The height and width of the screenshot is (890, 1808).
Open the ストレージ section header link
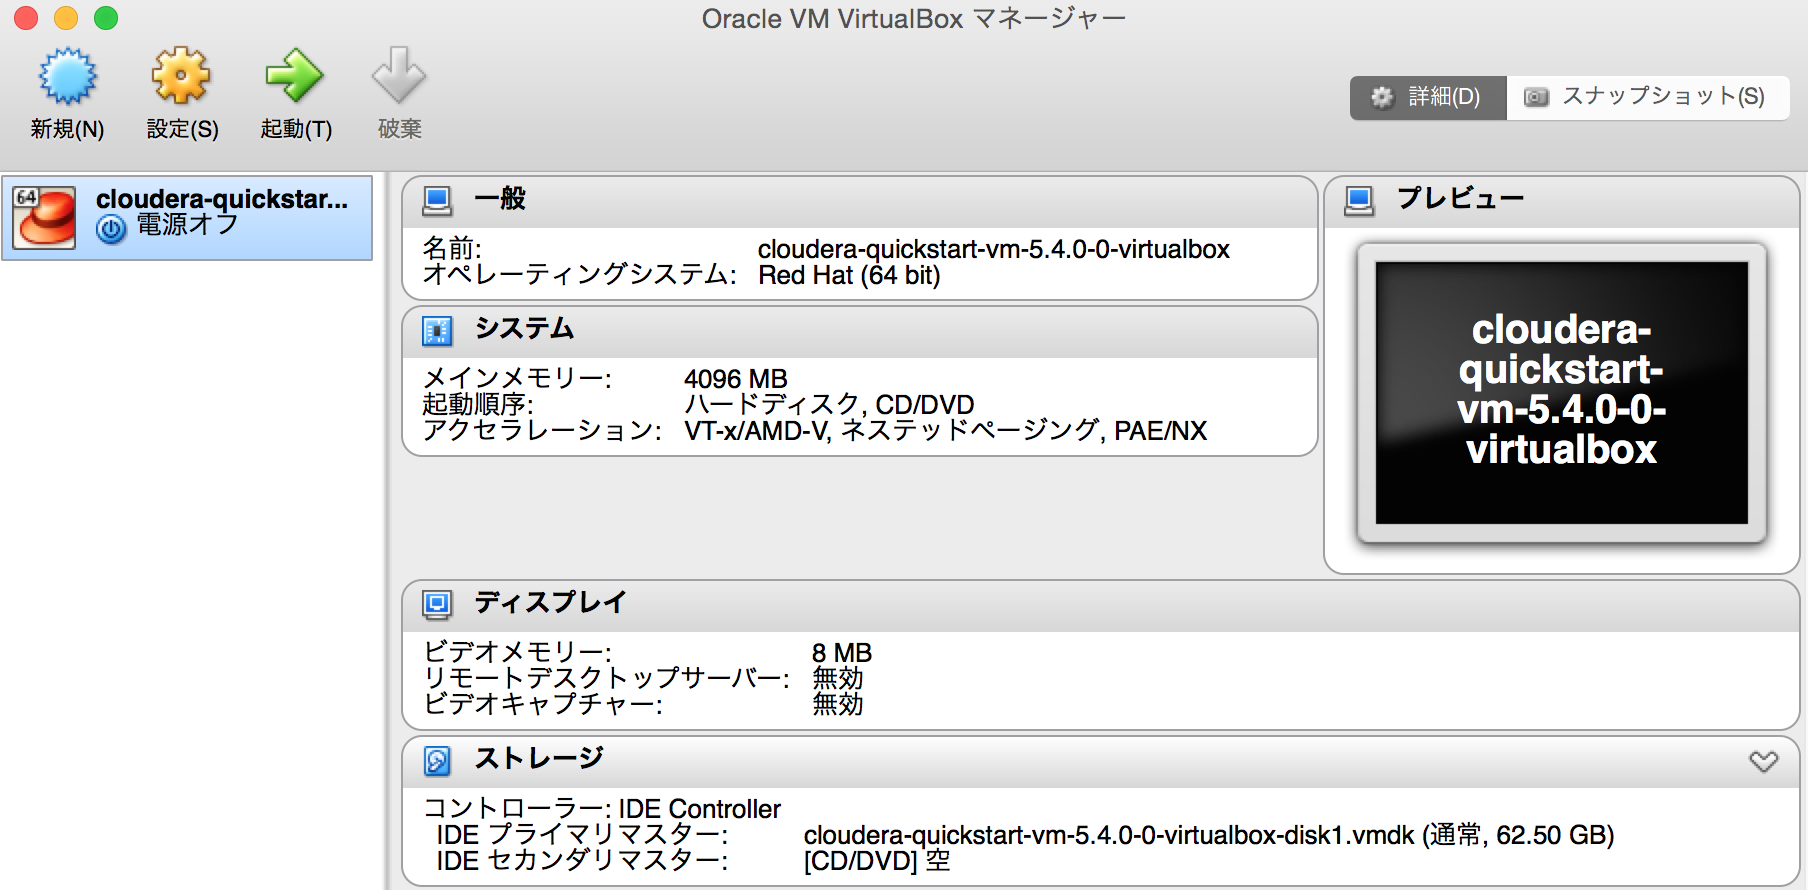click(x=539, y=758)
